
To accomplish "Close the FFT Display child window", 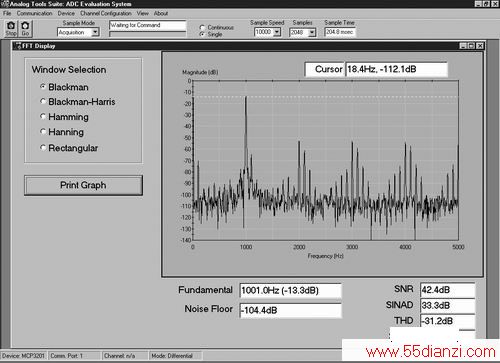I will point(480,46).
